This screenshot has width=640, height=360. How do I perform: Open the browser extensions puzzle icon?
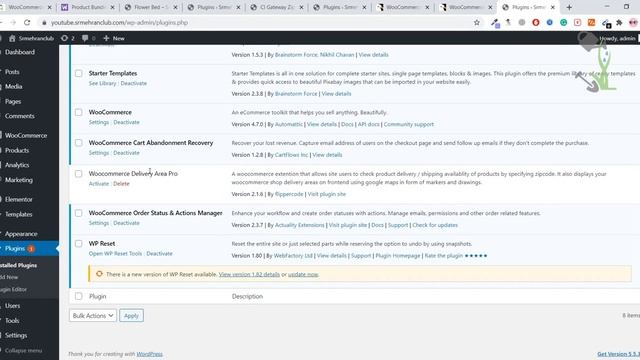coord(619,23)
